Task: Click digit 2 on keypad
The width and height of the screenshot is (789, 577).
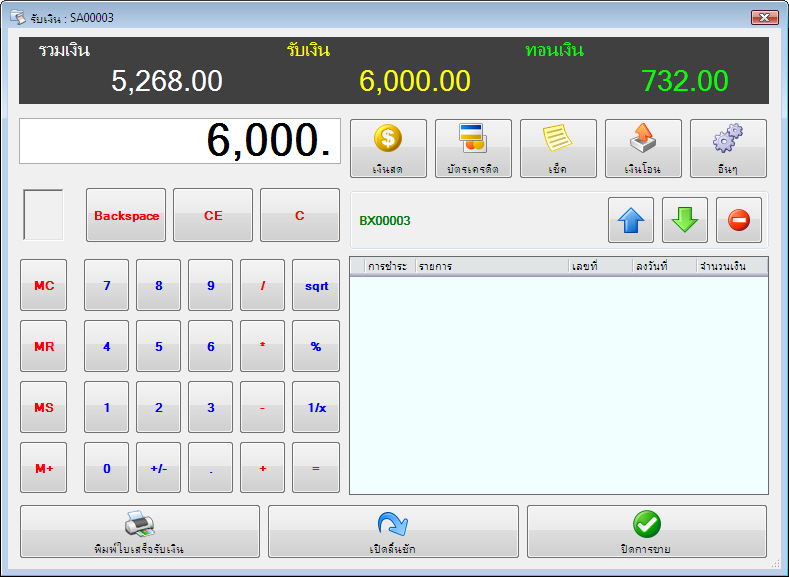Action: point(159,407)
